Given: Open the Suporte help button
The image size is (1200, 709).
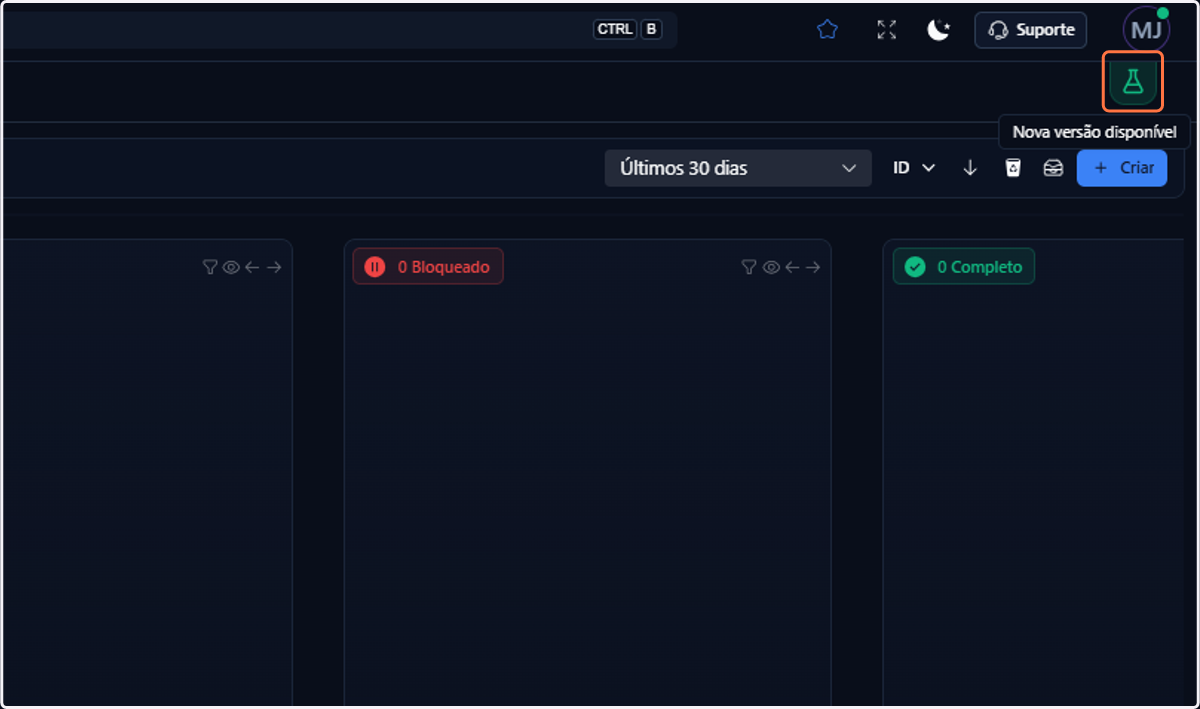Looking at the screenshot, I should click(x=1031, y=30).
